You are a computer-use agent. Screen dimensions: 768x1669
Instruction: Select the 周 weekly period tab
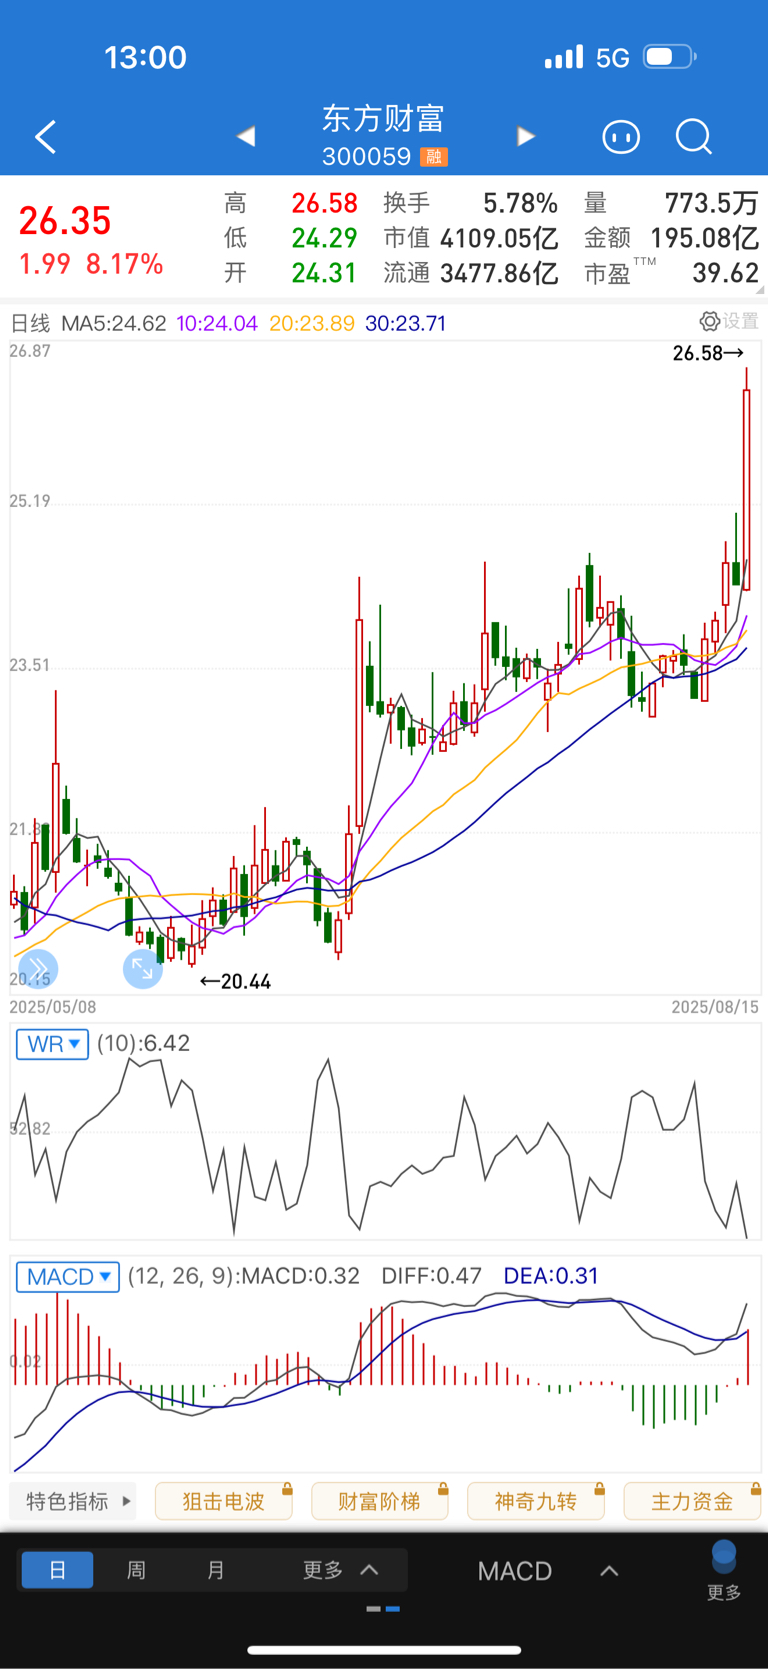click(x=136, y=1570)
